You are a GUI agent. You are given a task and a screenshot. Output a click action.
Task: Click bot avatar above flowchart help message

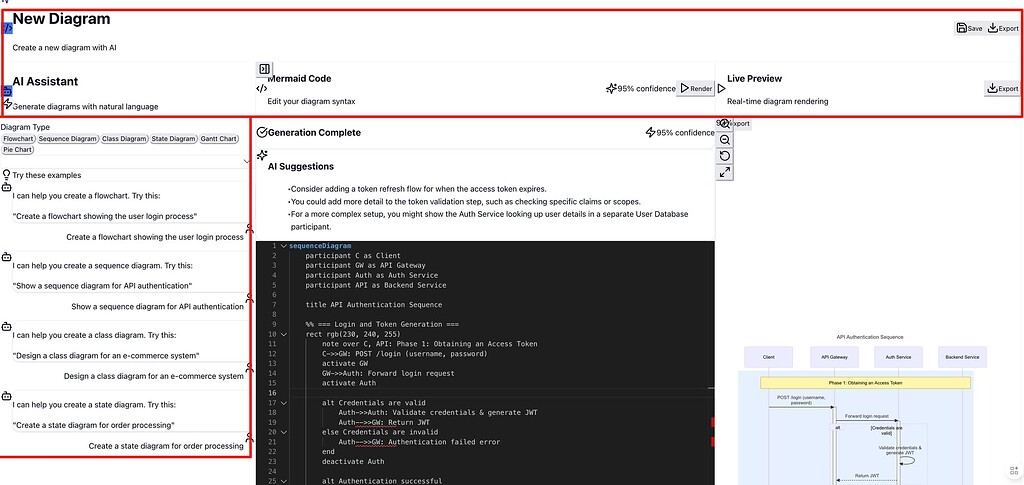click(x=7, y=187)
